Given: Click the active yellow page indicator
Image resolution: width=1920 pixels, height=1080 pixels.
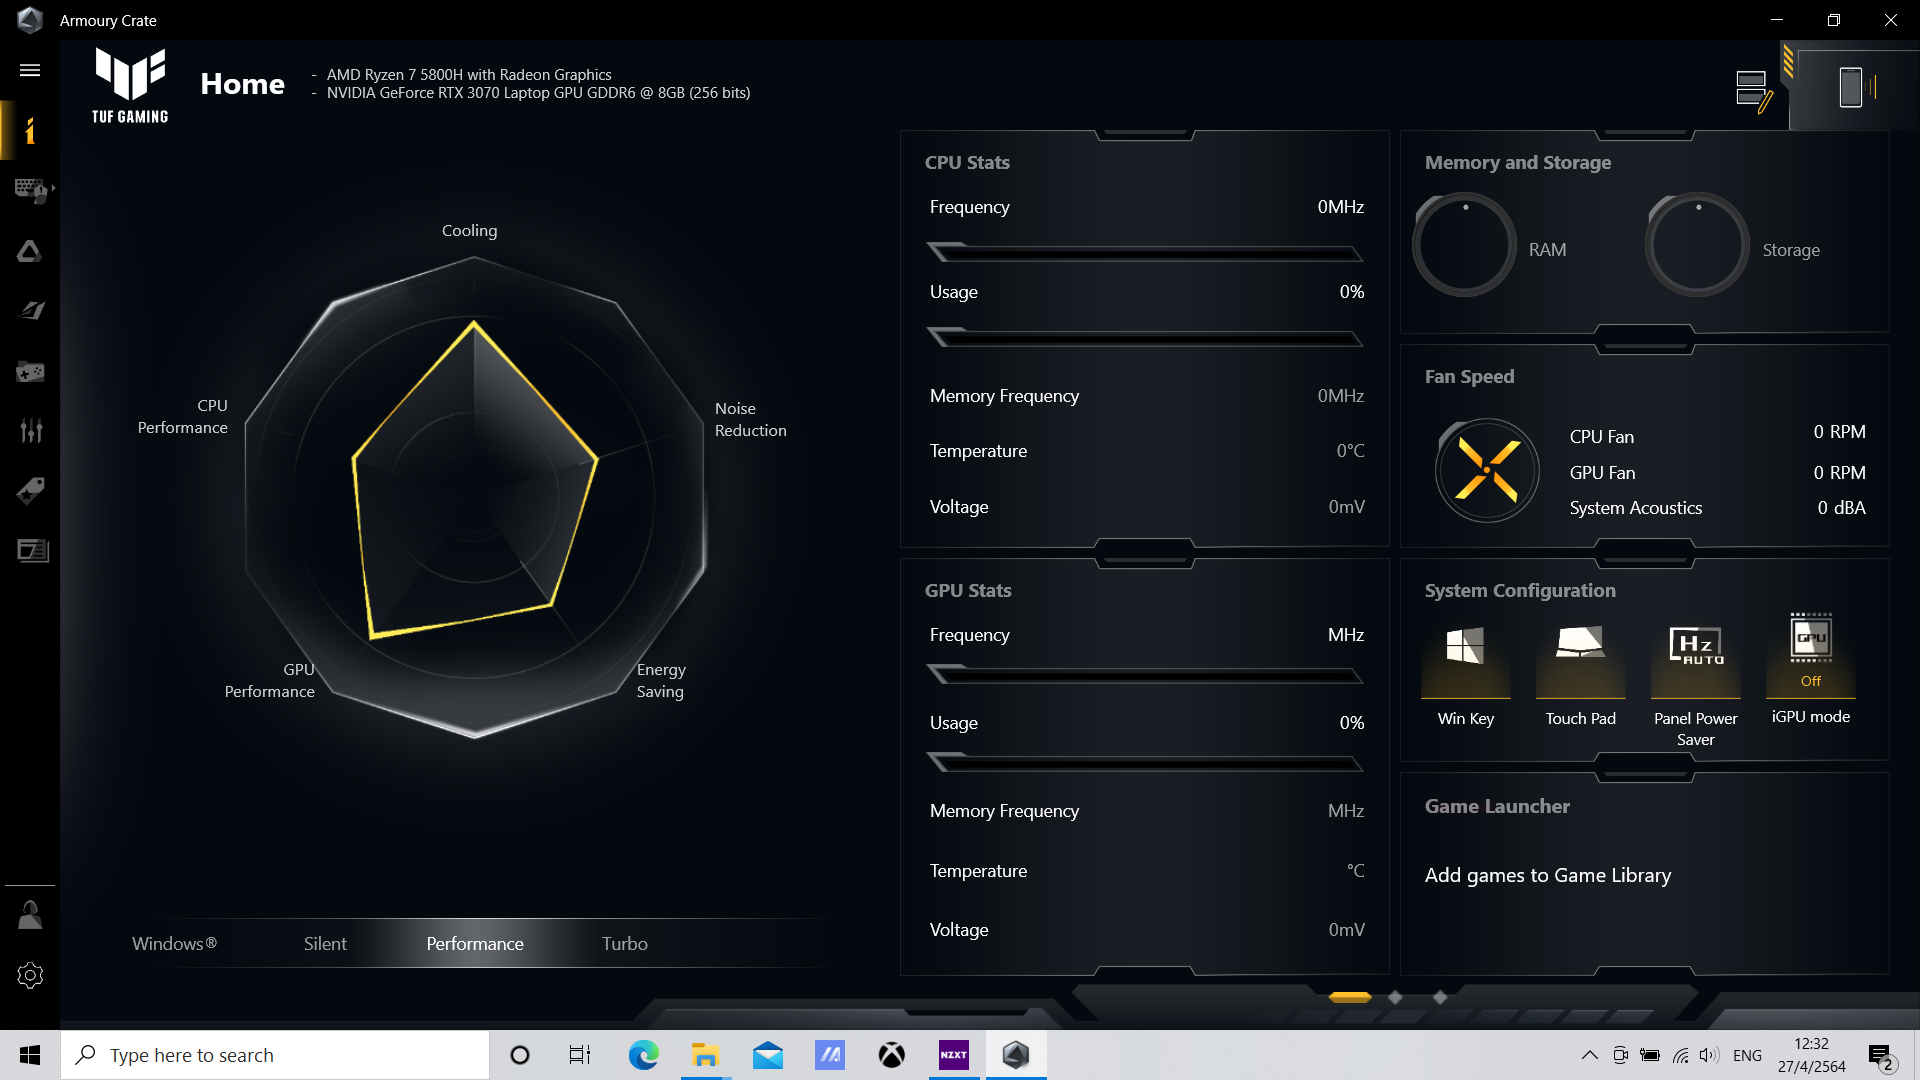Looking at the screenshot, I should (1350, 997).
